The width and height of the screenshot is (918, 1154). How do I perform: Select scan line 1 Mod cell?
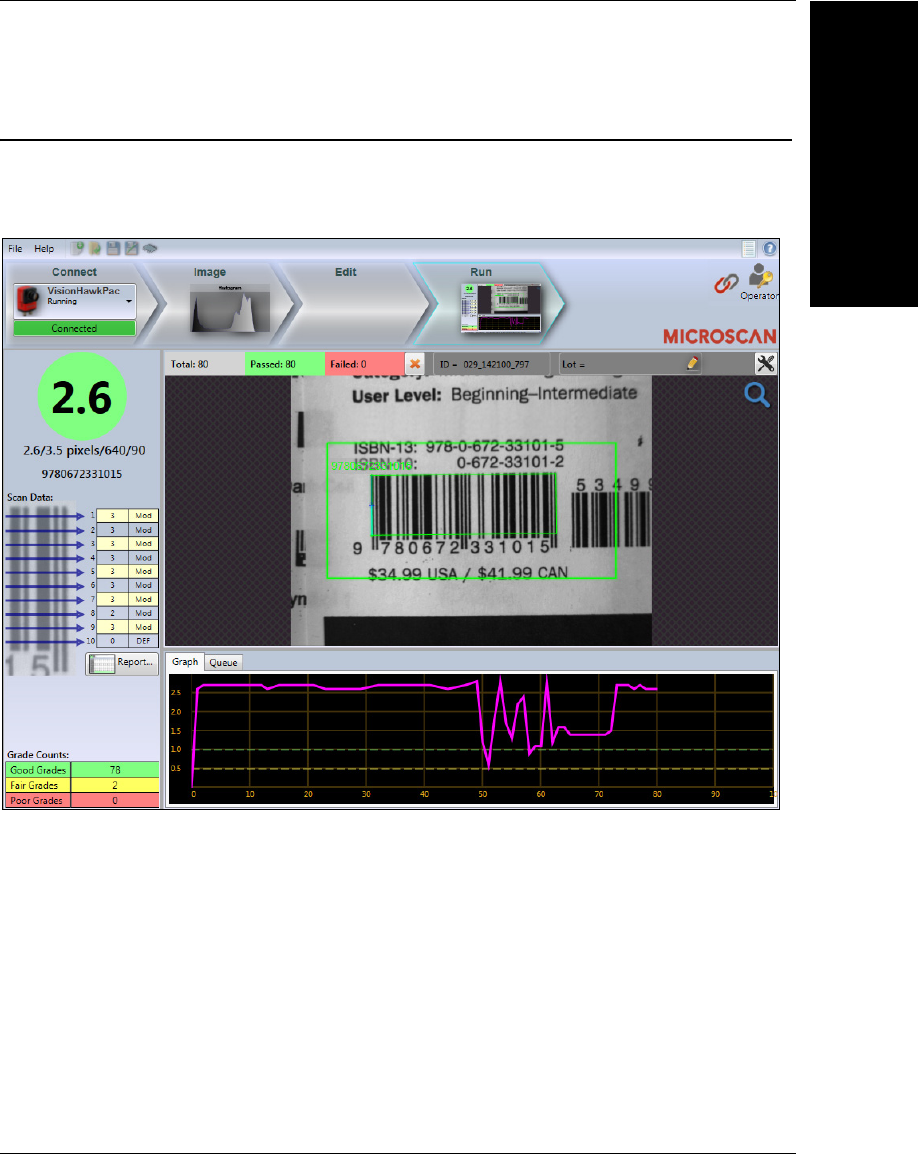pyautogui.click(x=144, y=515)
